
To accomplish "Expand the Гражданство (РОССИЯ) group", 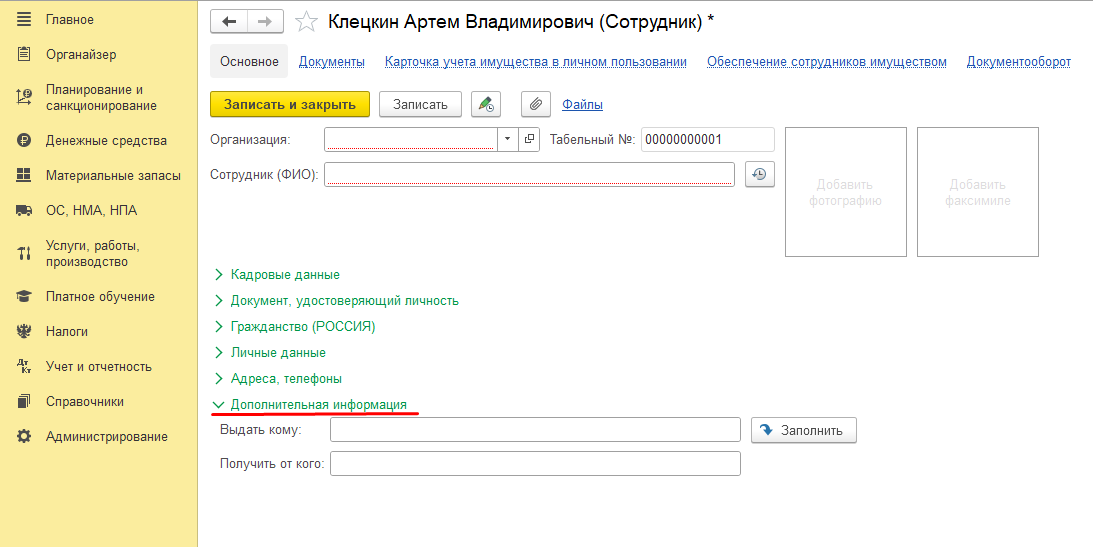I will tap(295, 326).
